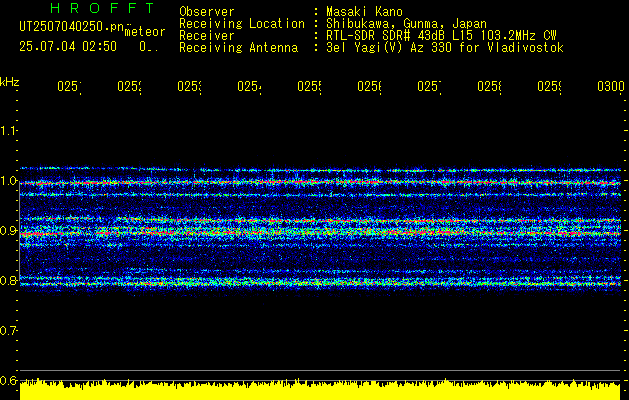
Task: Click the kHz axis unit label
Action: [9, 82]
